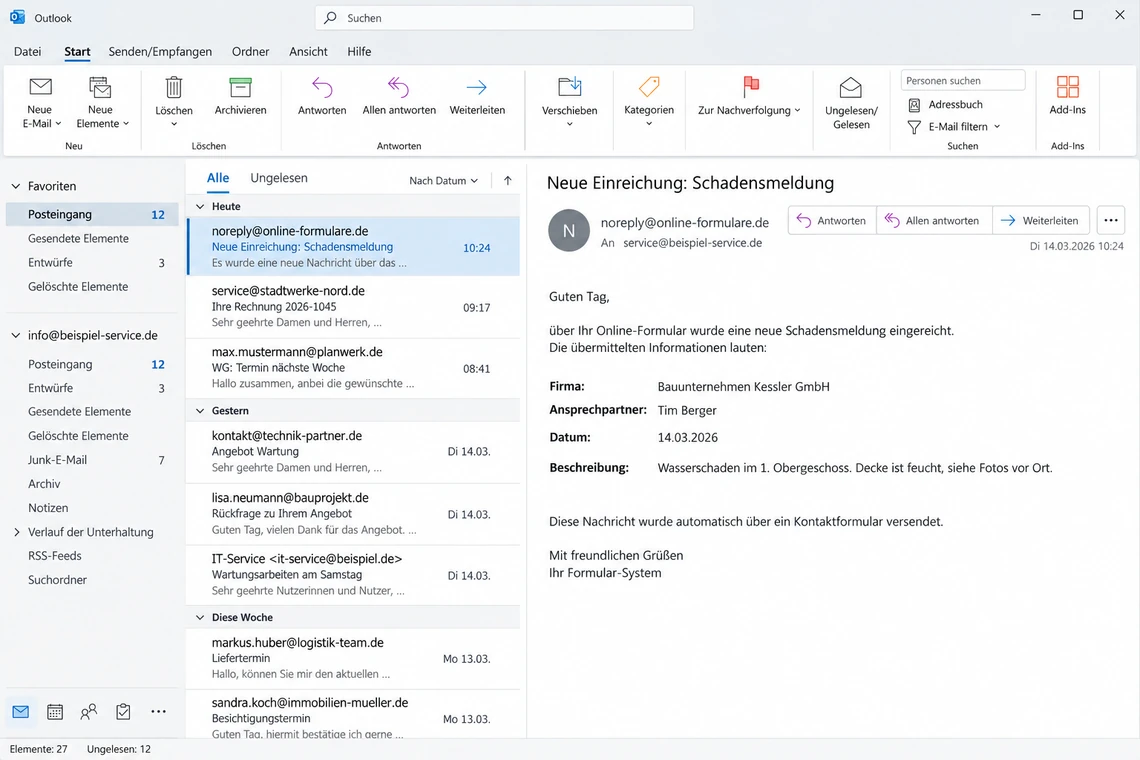Collapse the Diese Woche message group
Screen dimensions: 1140x760
[x=200, y=617]
